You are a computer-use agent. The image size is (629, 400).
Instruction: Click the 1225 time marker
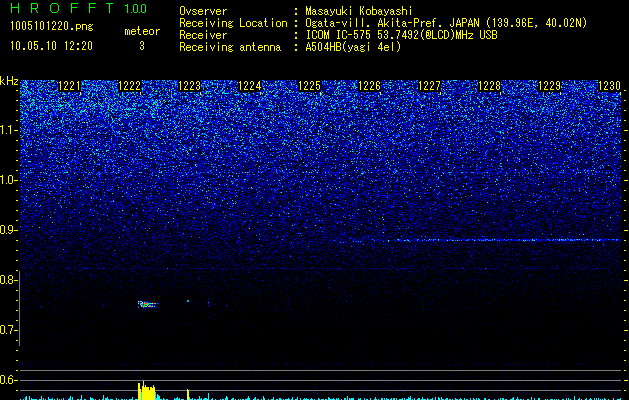tap(310, 86)
